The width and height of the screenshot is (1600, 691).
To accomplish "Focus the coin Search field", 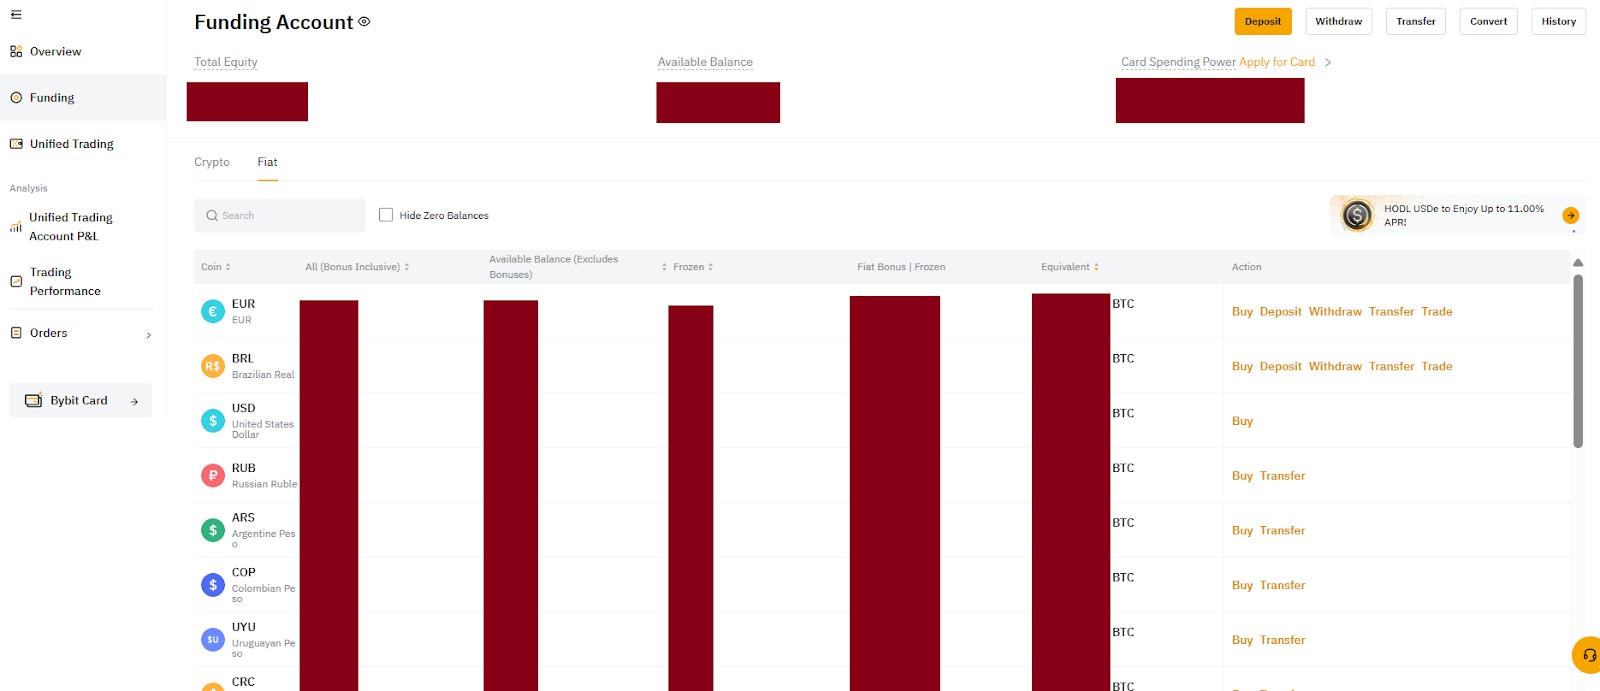I will click(280, 215).
